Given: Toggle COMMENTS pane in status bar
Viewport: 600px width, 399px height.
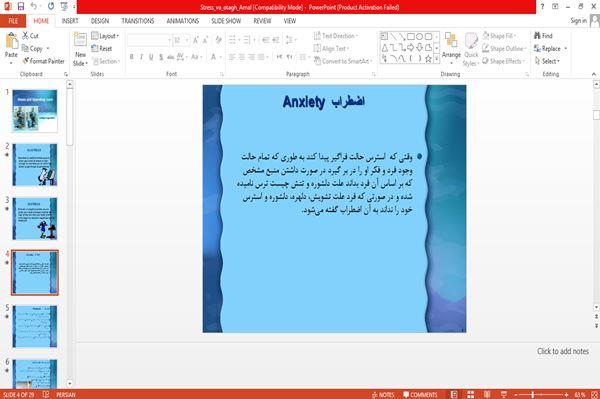Looking at the screenshot, I should tap(420, 394).
